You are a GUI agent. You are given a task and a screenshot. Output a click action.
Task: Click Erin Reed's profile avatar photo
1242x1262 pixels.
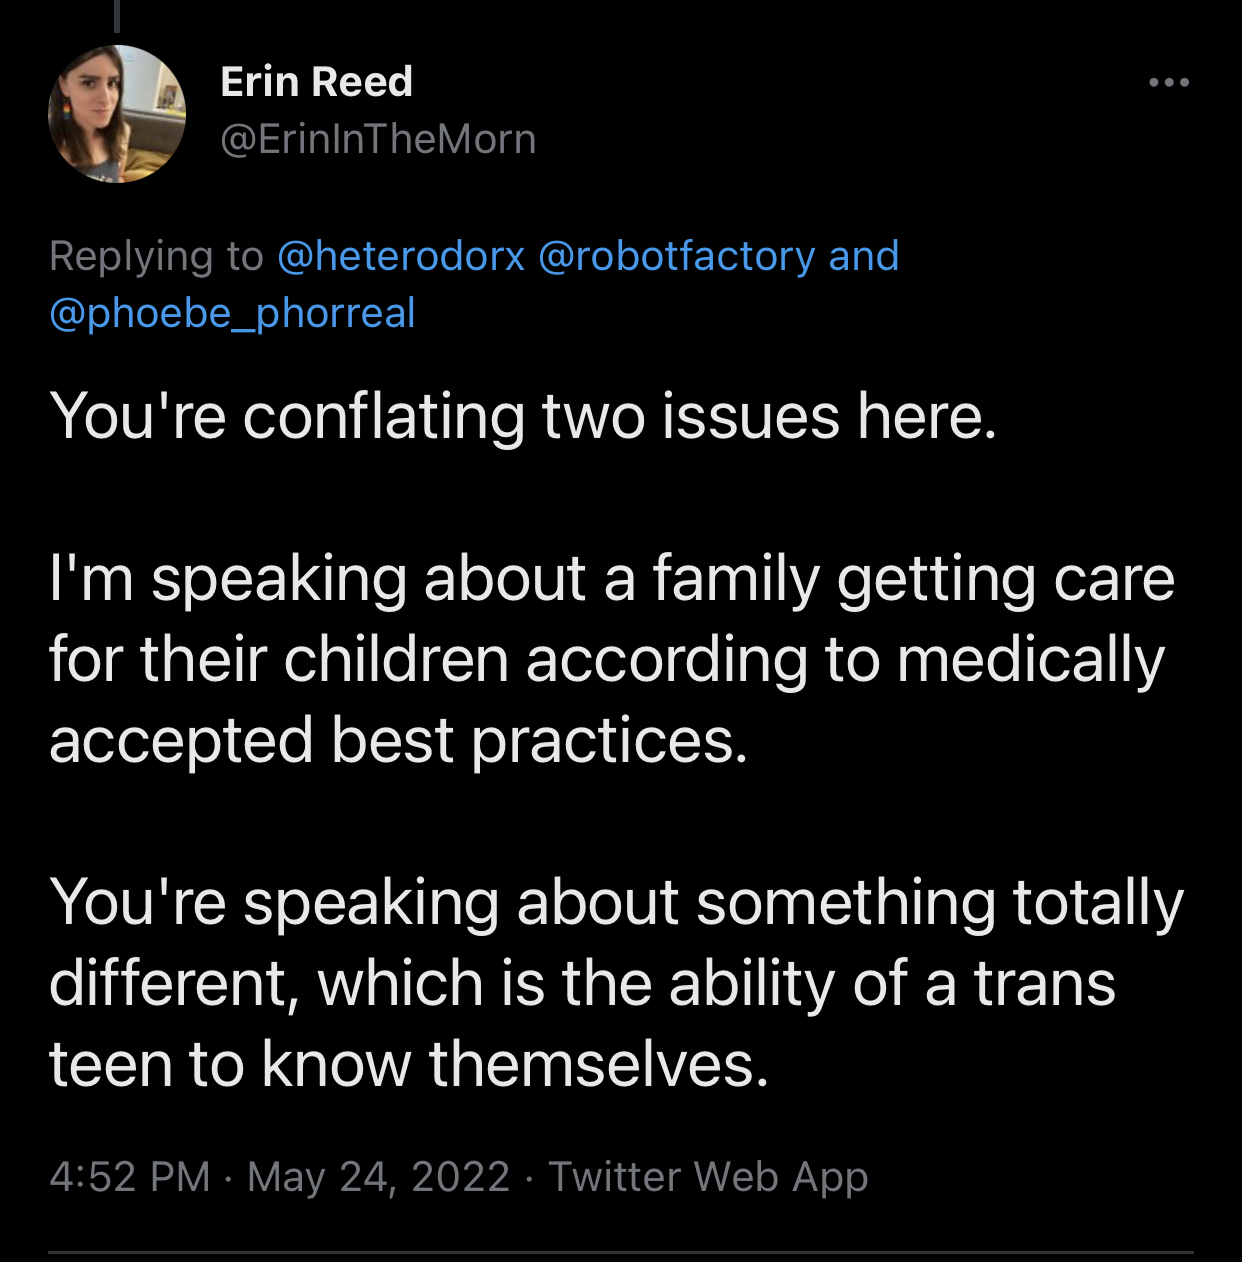117,114
